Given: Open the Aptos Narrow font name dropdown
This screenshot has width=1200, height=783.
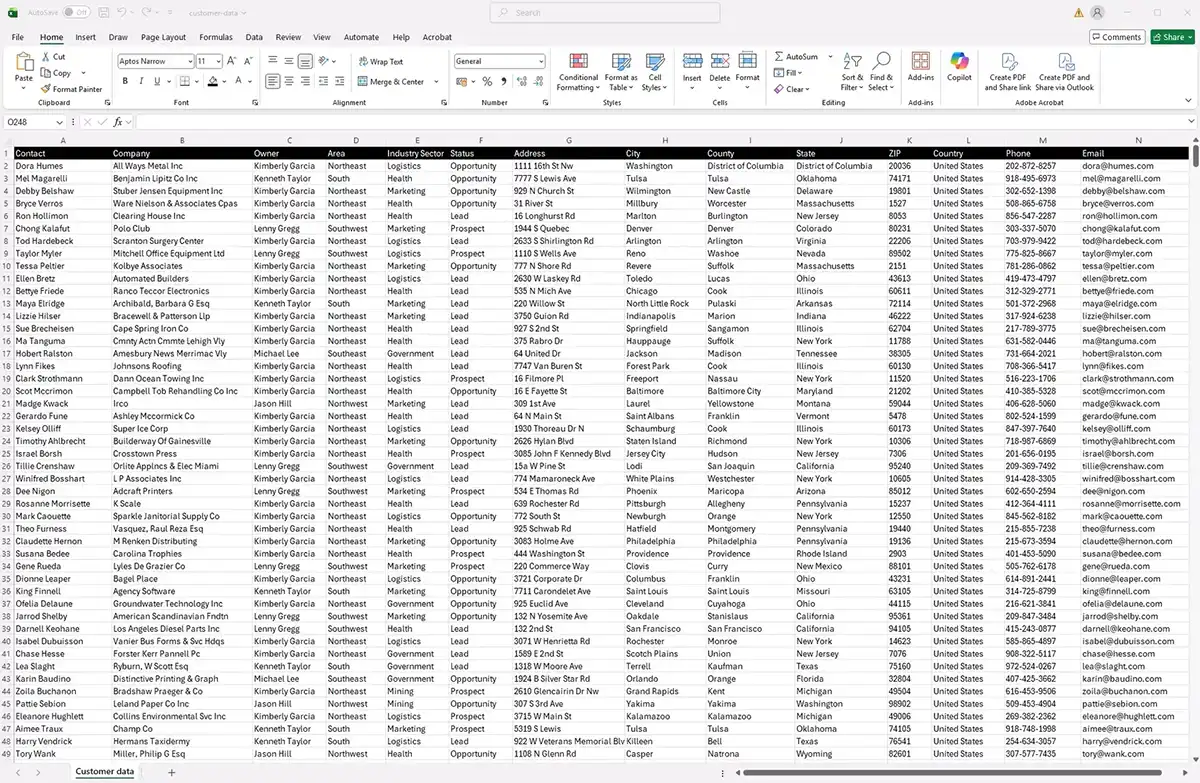Looking at the screenshot, I should click(x=189, y=61).
